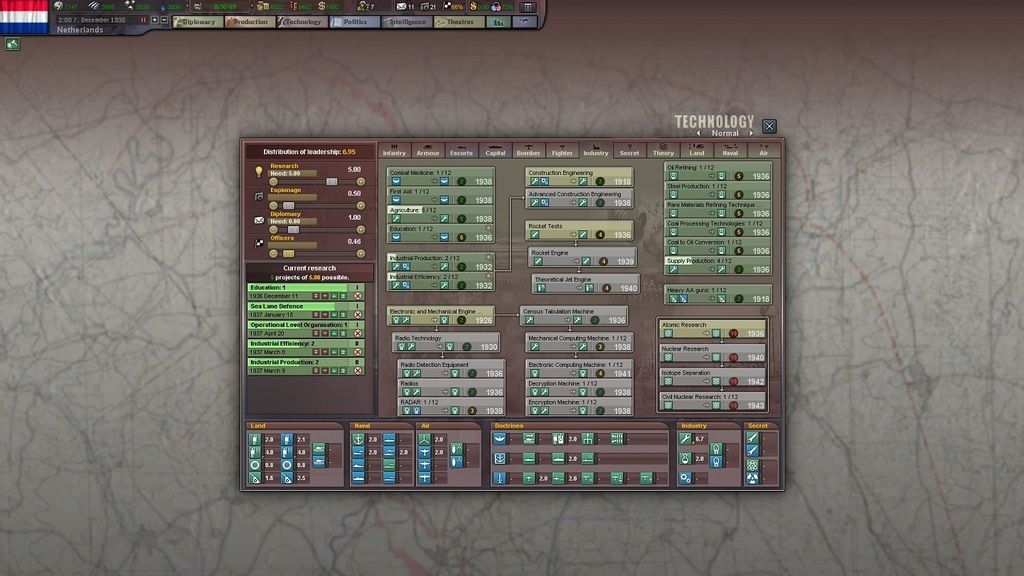The height and width of the screenshot is (576, 1024).
Task: Click the Espionage leadership slider handle
Action: point(288,206)
